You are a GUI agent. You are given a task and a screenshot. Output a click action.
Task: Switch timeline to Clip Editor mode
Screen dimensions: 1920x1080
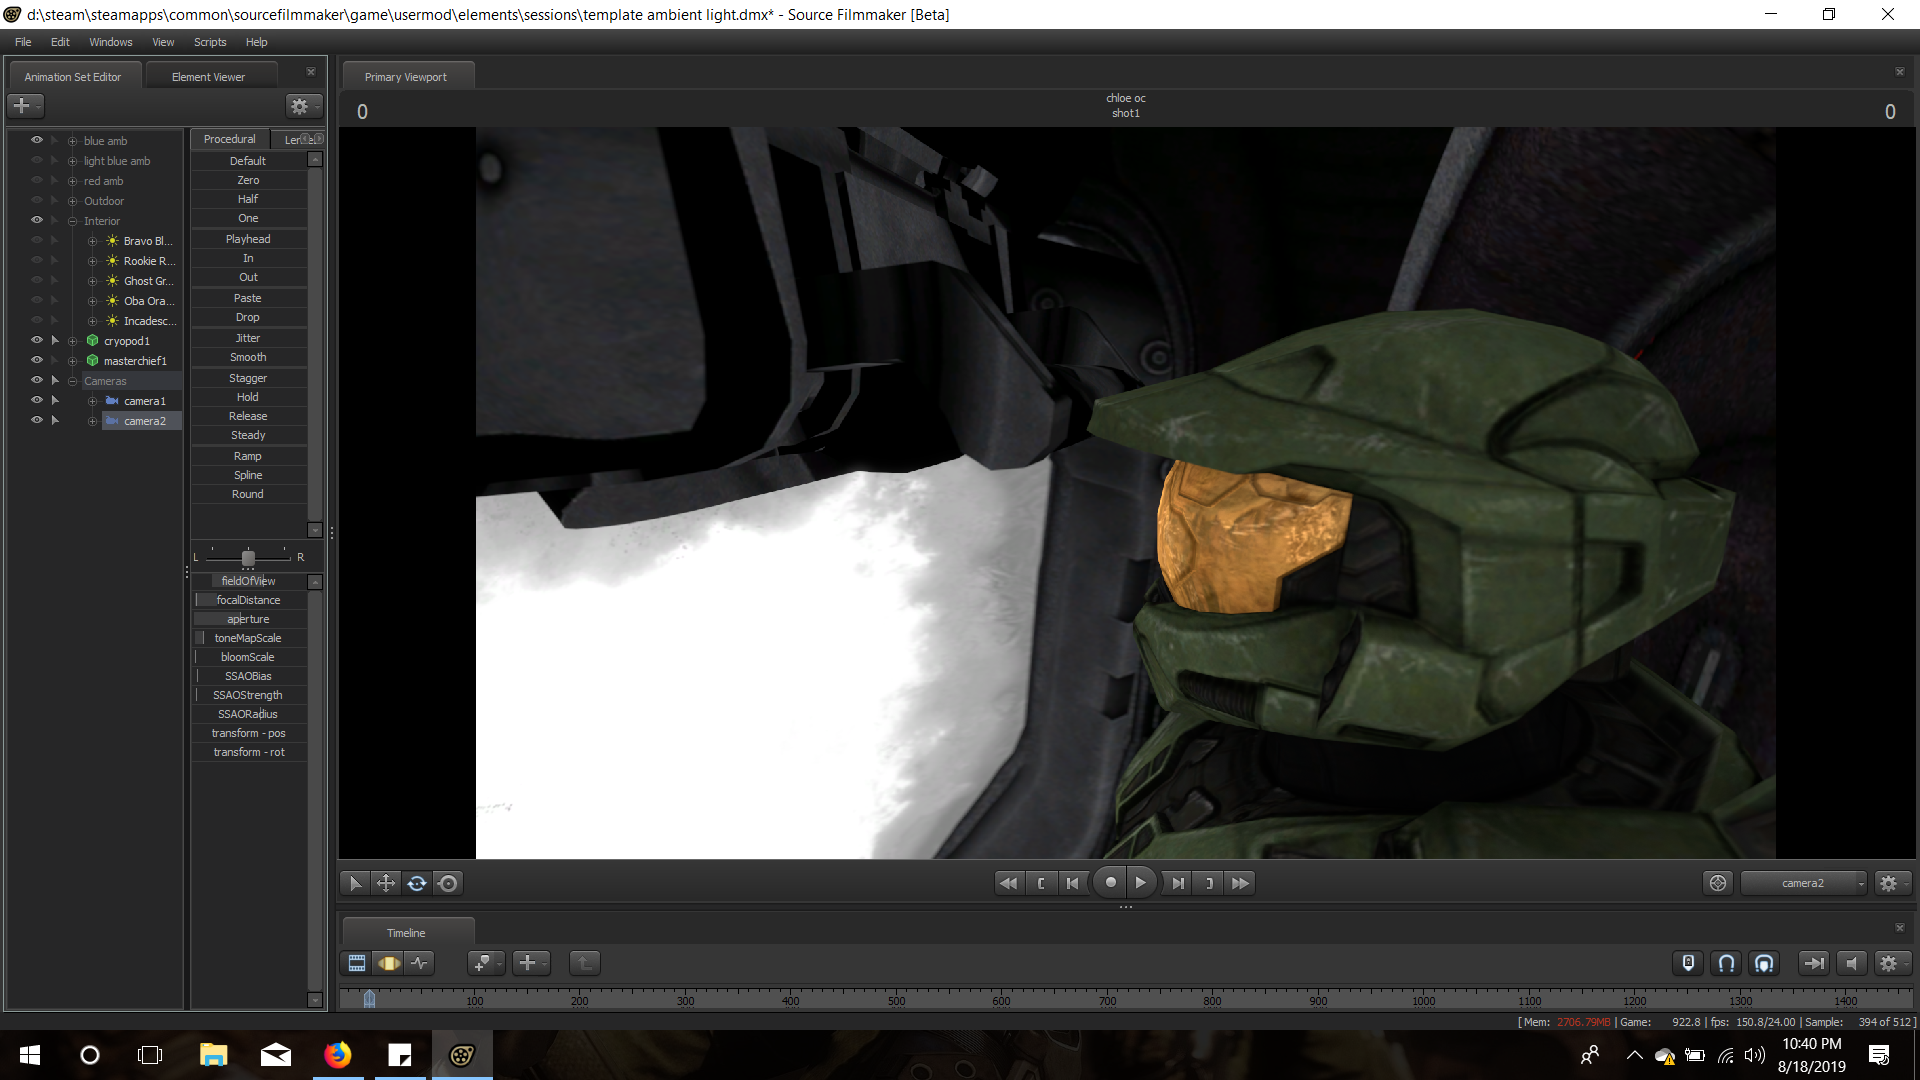pyautogui.click(x=357, y=963)
